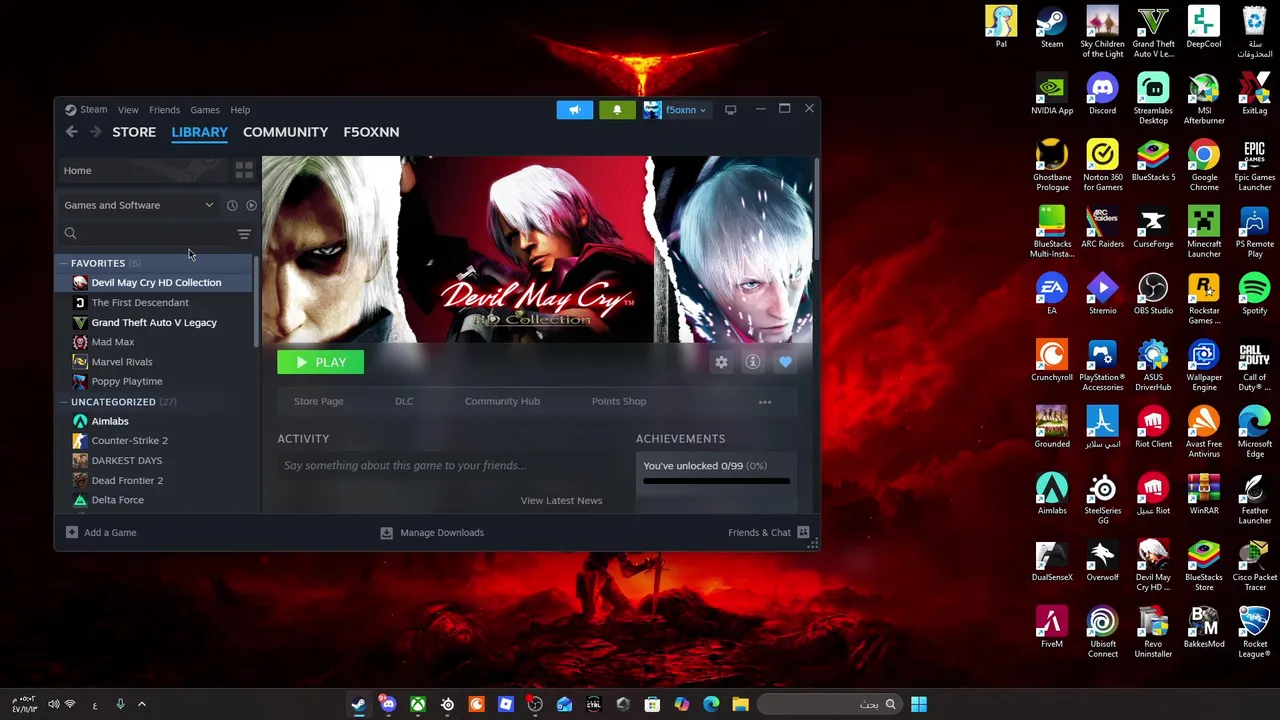The width and height of the screenshot is (1280, 720).
Task: Sort library by recent activity clock icon
Action: (x=232, y=205)
